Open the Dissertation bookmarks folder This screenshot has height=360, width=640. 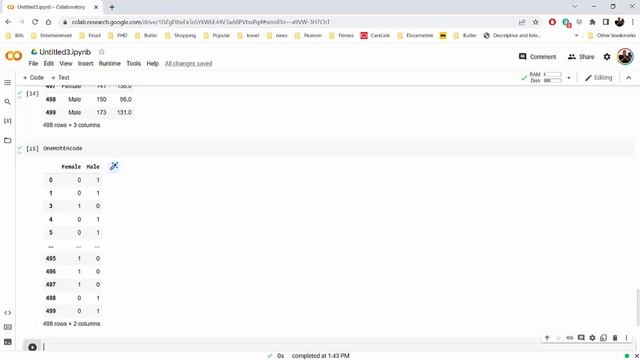415,36
